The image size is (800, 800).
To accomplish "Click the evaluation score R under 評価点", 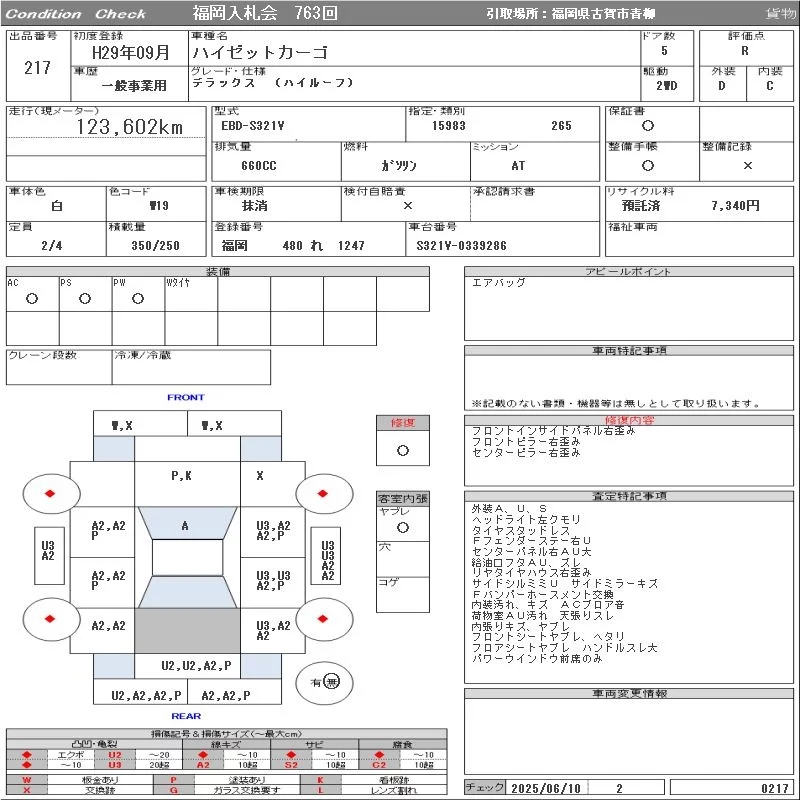I will (x=745, y=51).
